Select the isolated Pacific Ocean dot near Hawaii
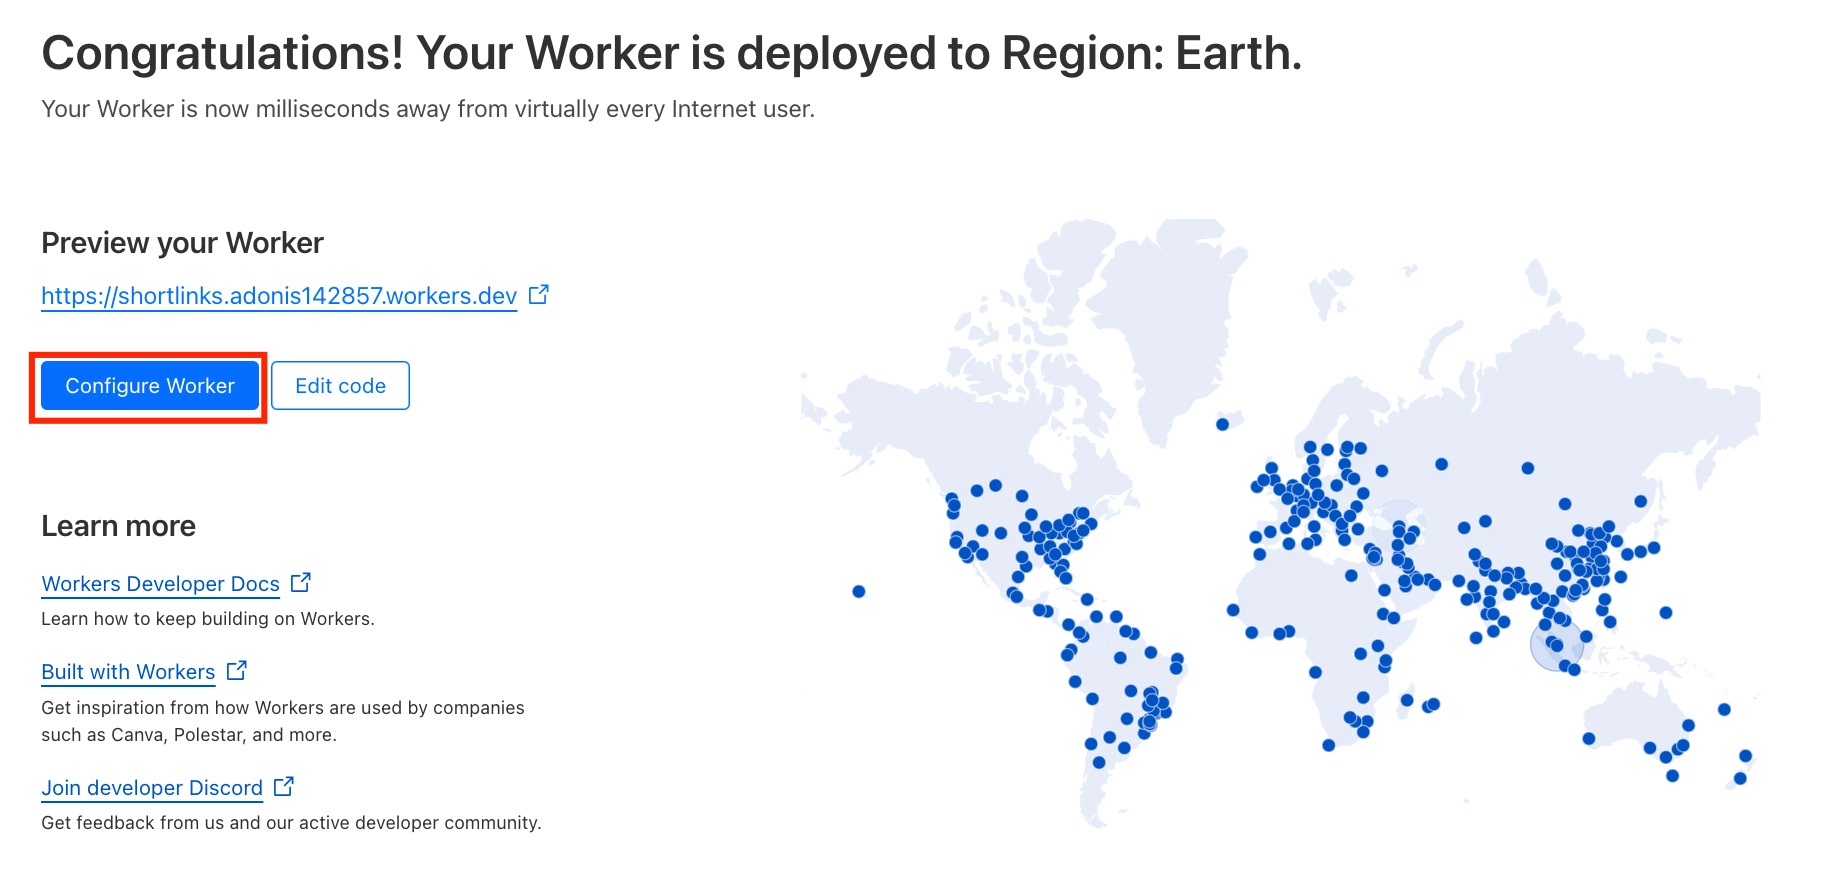Viewport: 1840px width, 886px height. pyautogui.click(x=858, y=592)
